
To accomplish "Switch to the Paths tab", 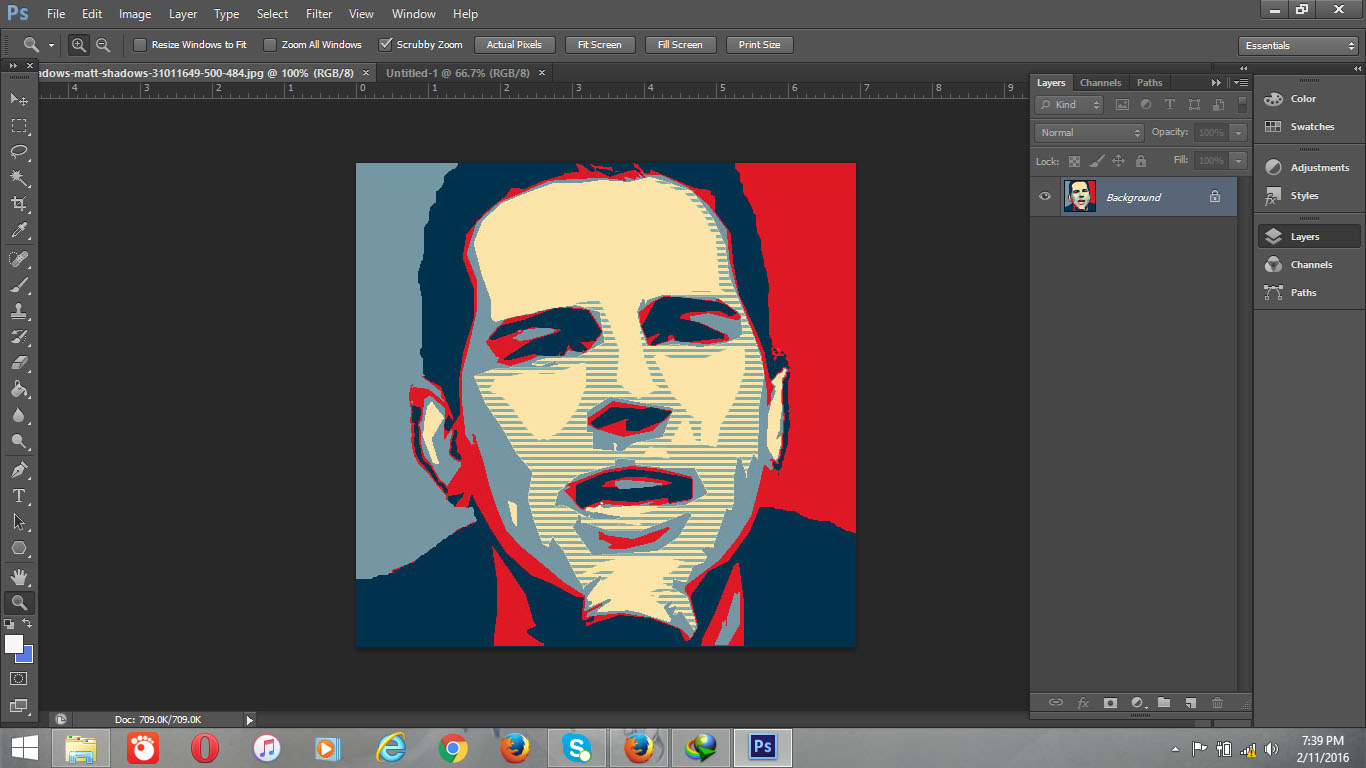I will pos(1150,82).
